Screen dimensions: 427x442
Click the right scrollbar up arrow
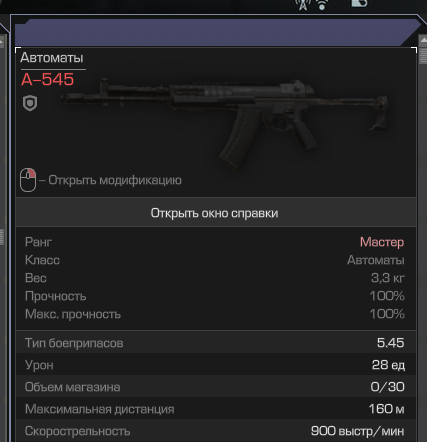[423, 40]
